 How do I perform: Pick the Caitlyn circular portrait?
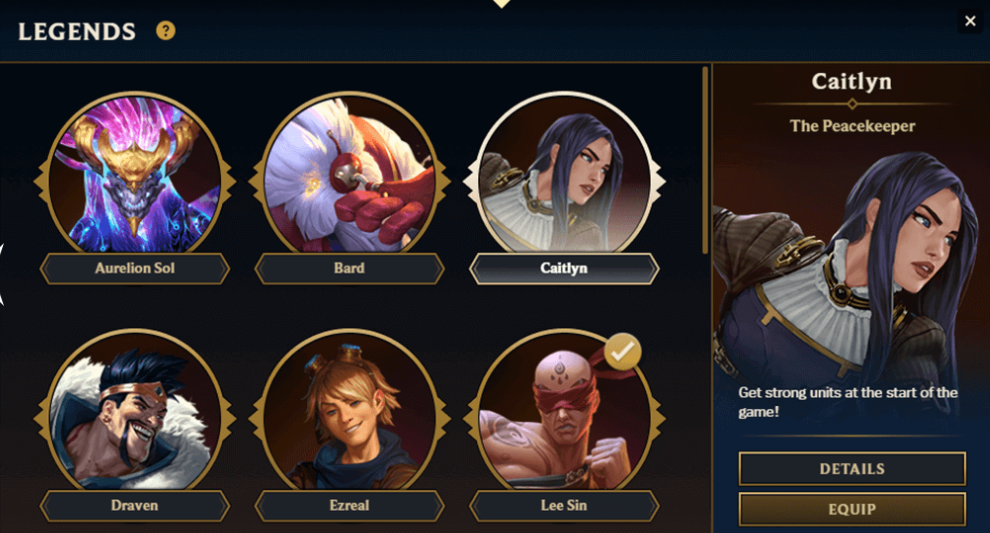coord(564,174)
